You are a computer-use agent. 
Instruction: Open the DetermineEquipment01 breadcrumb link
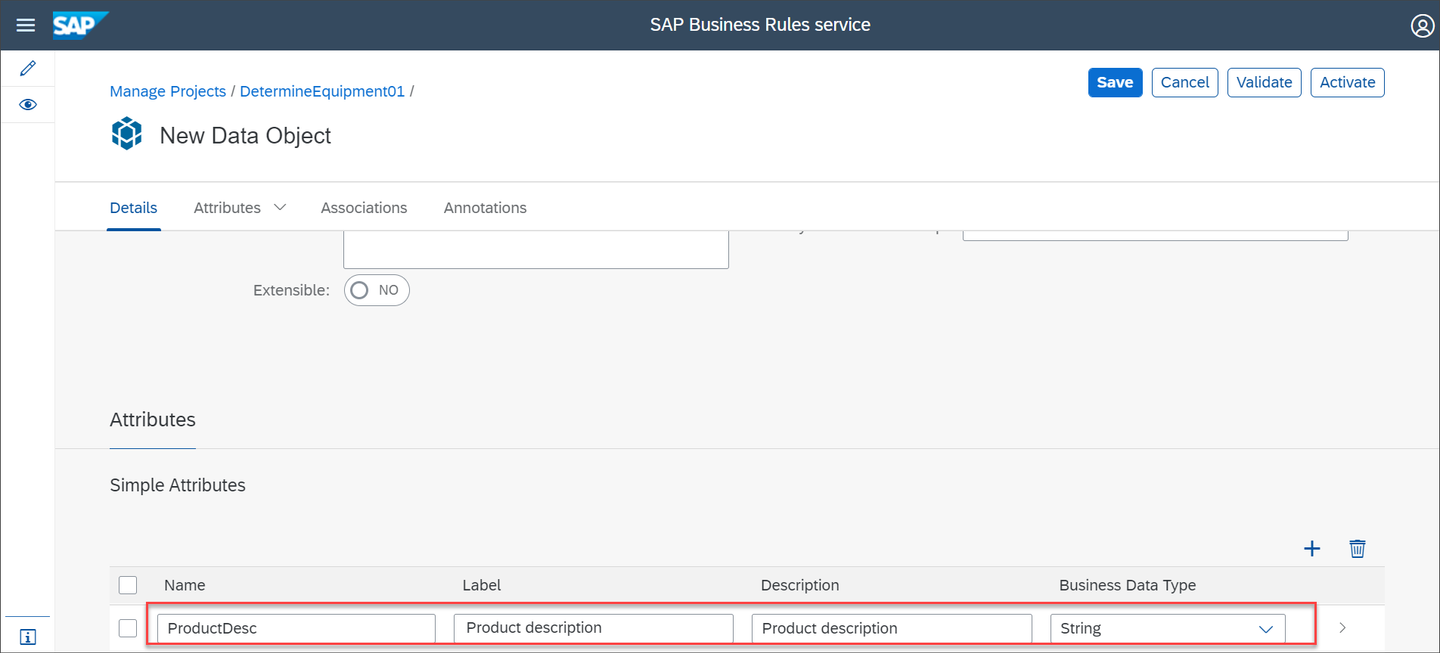coord(322,91)
